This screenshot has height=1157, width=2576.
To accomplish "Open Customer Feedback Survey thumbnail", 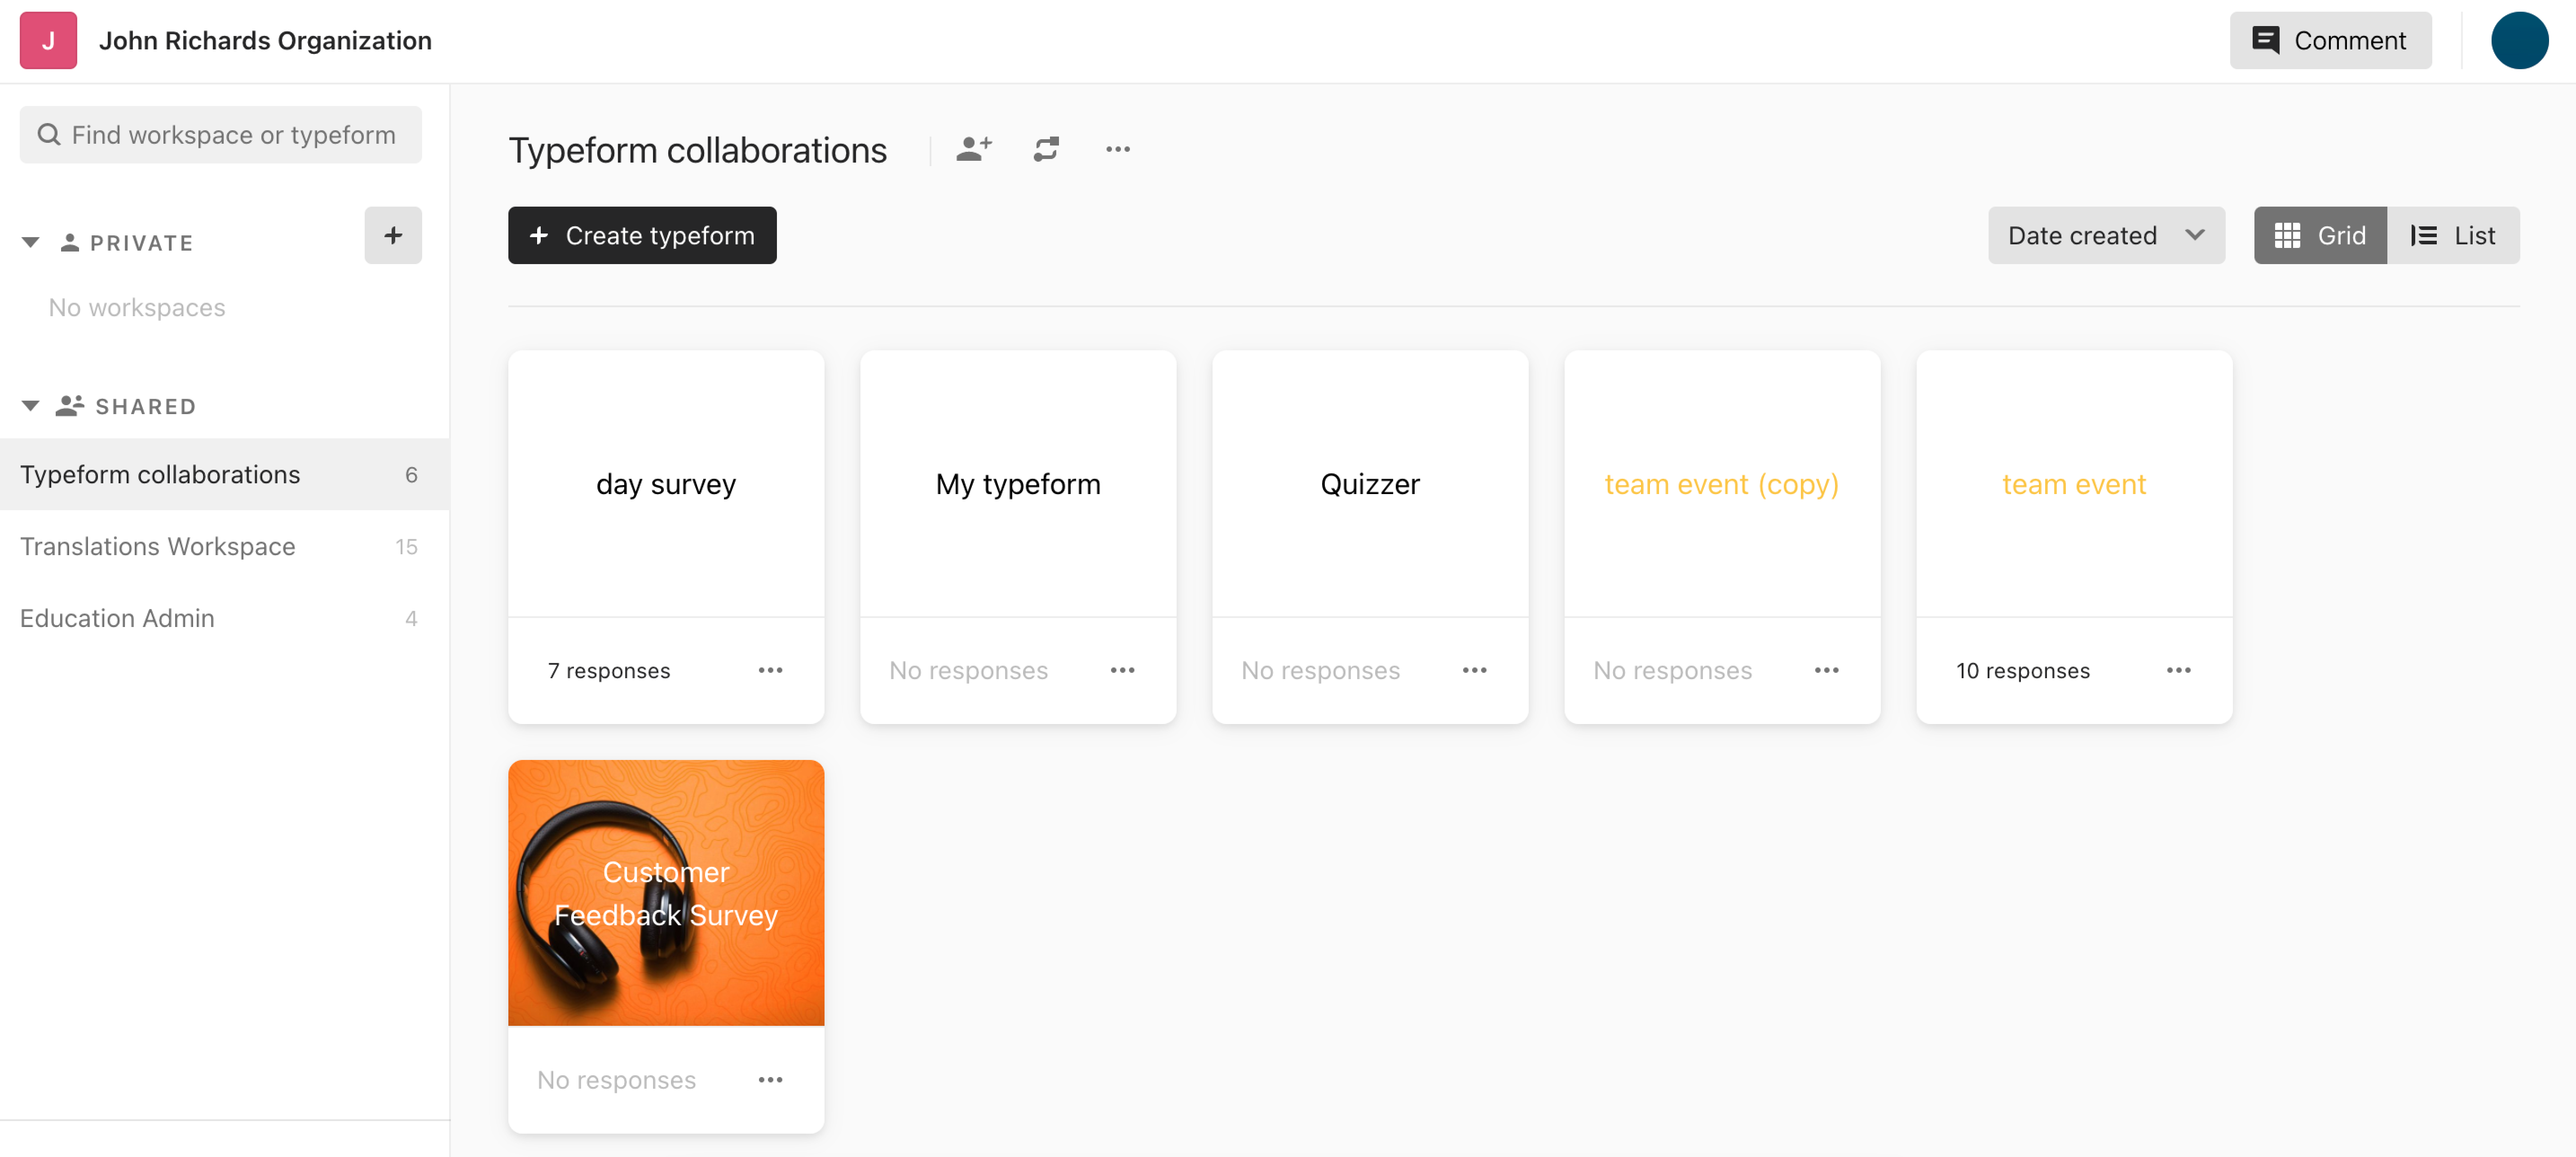I will 666,893.
